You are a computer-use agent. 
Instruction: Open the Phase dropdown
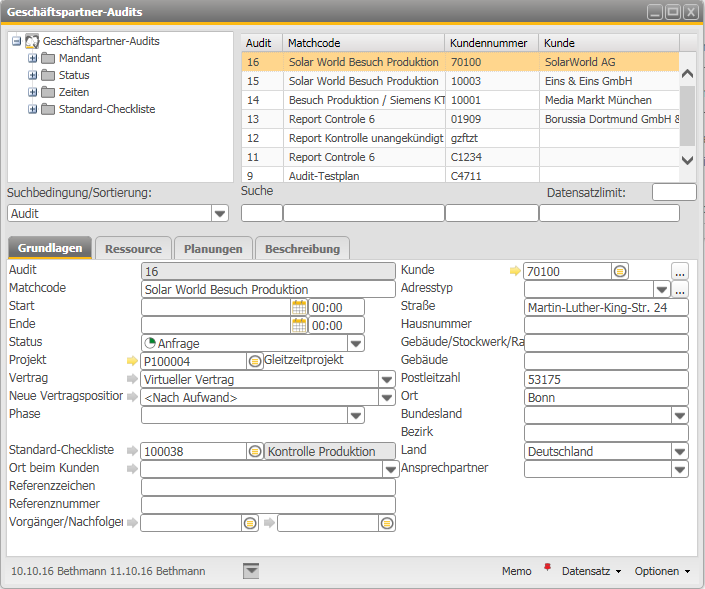tap(356, 415)
